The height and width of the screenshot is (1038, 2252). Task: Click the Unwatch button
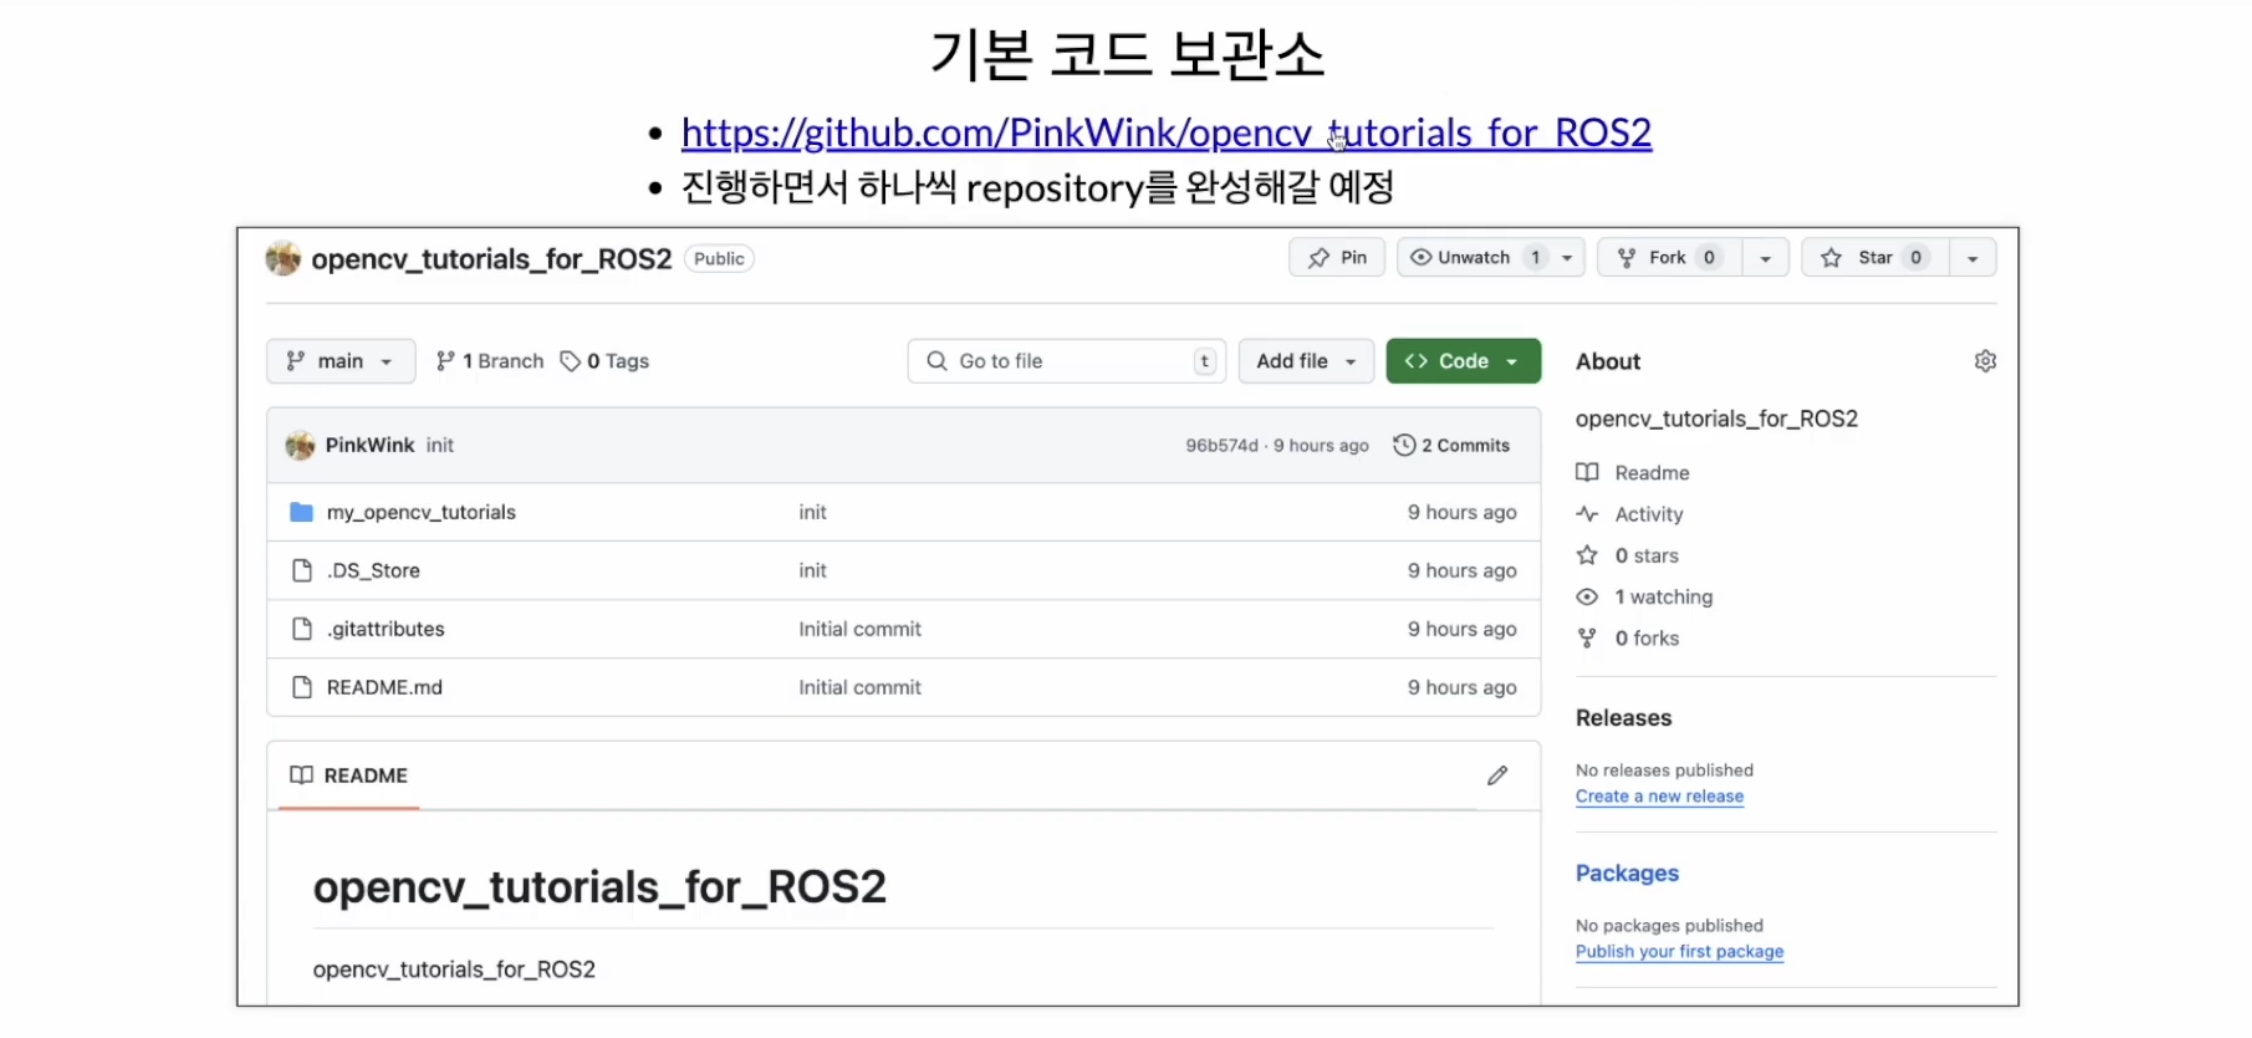1473,257
